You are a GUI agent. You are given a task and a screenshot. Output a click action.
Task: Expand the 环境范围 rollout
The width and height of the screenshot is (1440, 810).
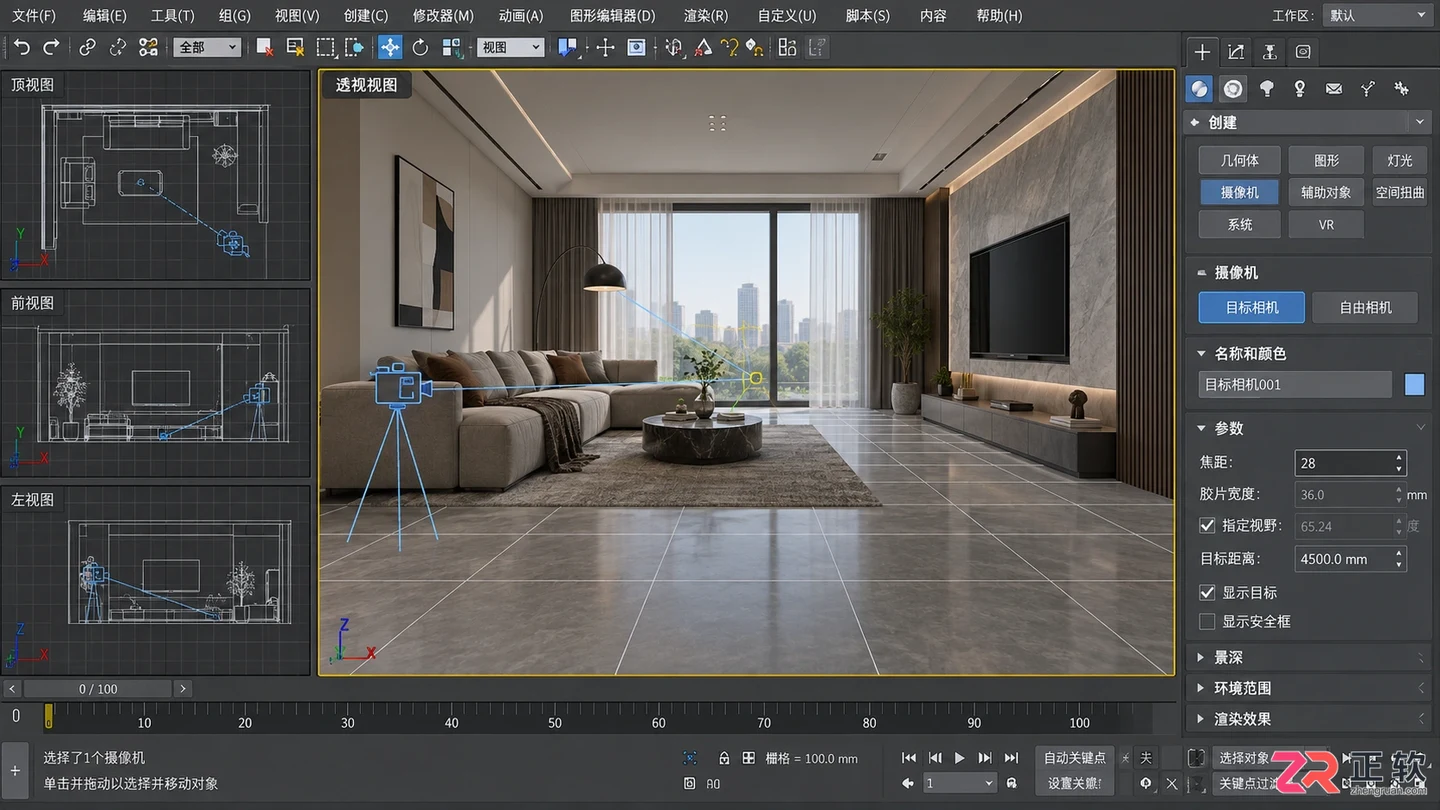pyautogui.click(x=1309, y=688)
